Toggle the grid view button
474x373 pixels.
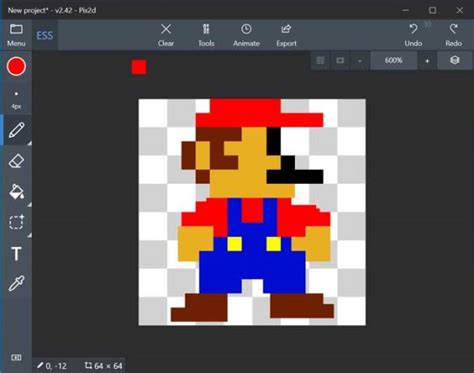coord(320,60)
